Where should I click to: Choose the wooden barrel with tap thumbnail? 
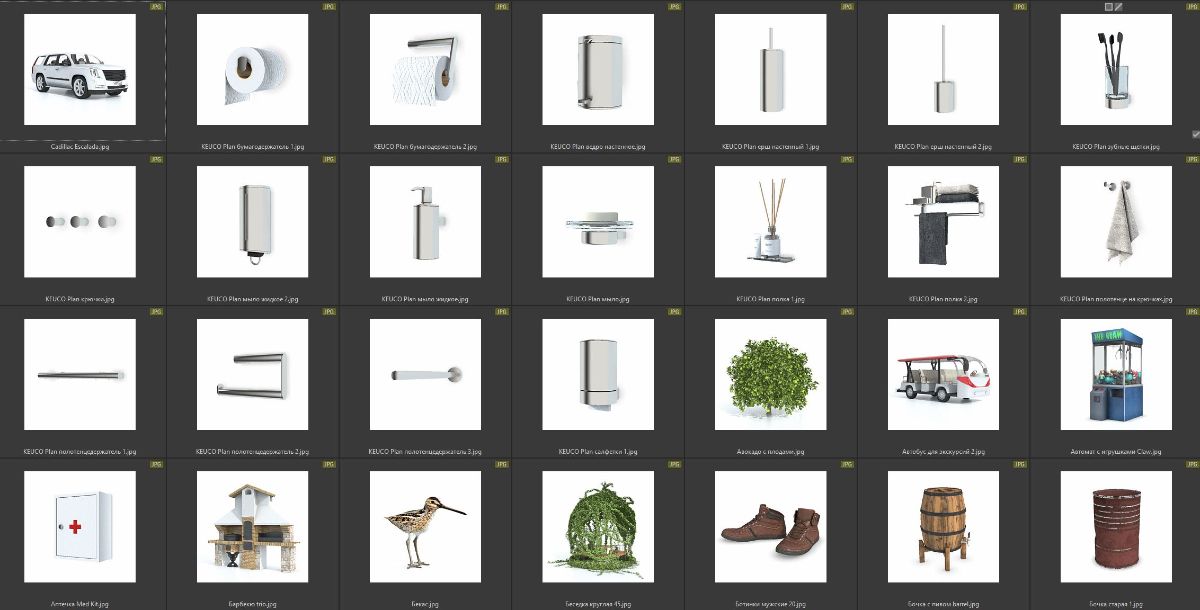[x=943, y=527]
